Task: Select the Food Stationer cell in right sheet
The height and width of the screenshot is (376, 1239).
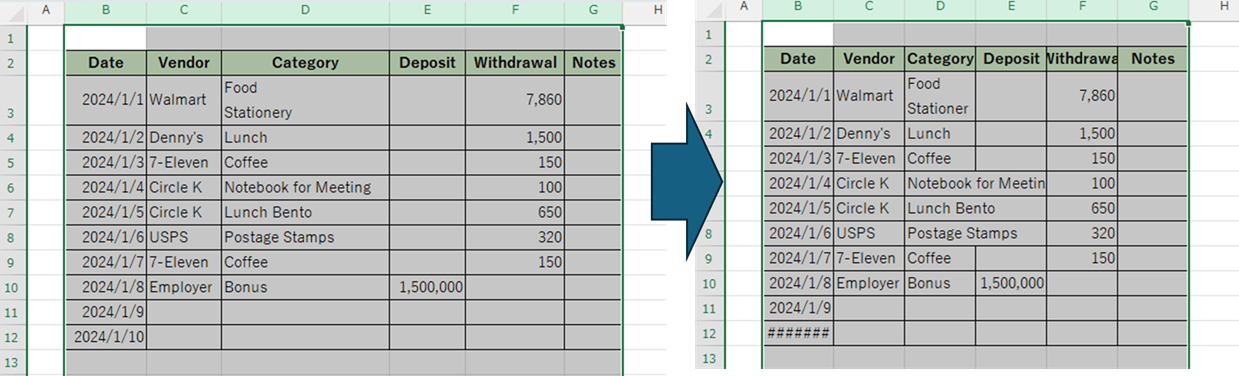Action: tap(940, 96)
